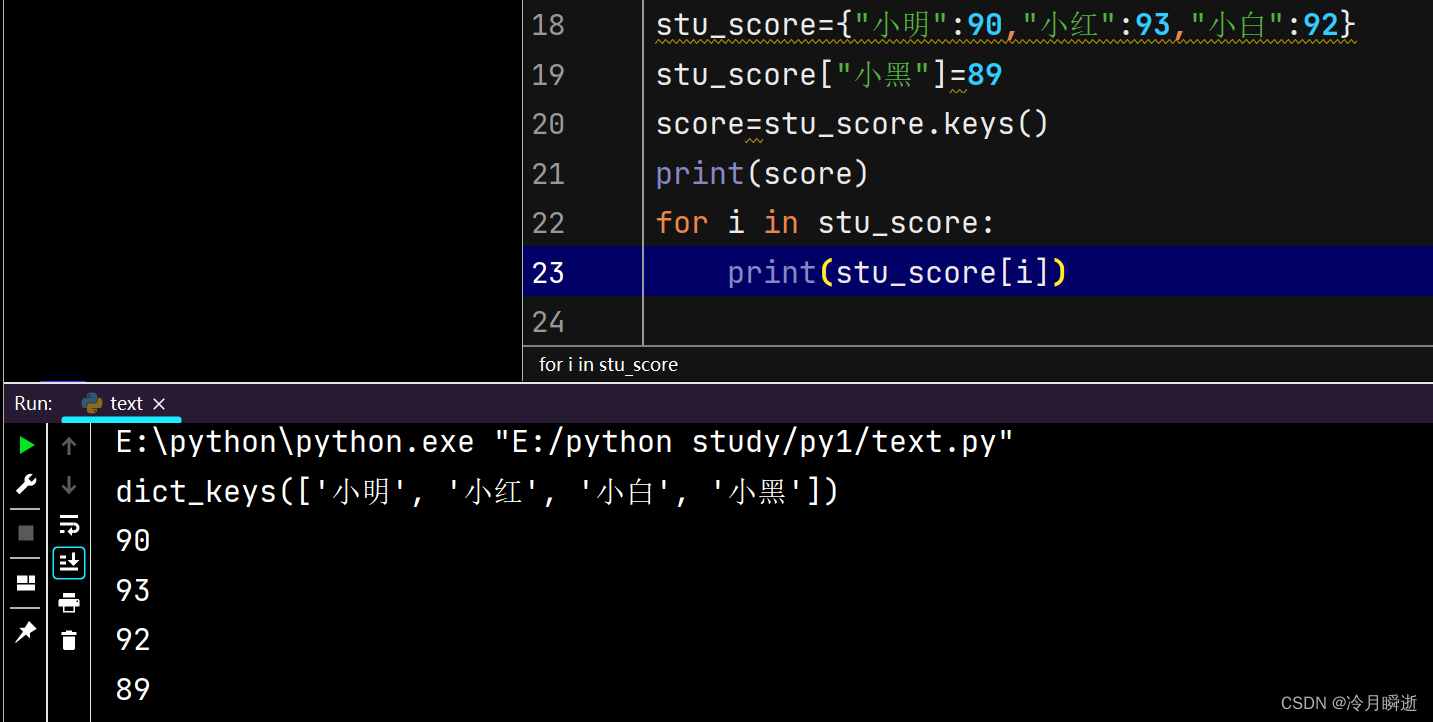
Task: Click line number 23 in the gutter
Action: click(548, 272)
